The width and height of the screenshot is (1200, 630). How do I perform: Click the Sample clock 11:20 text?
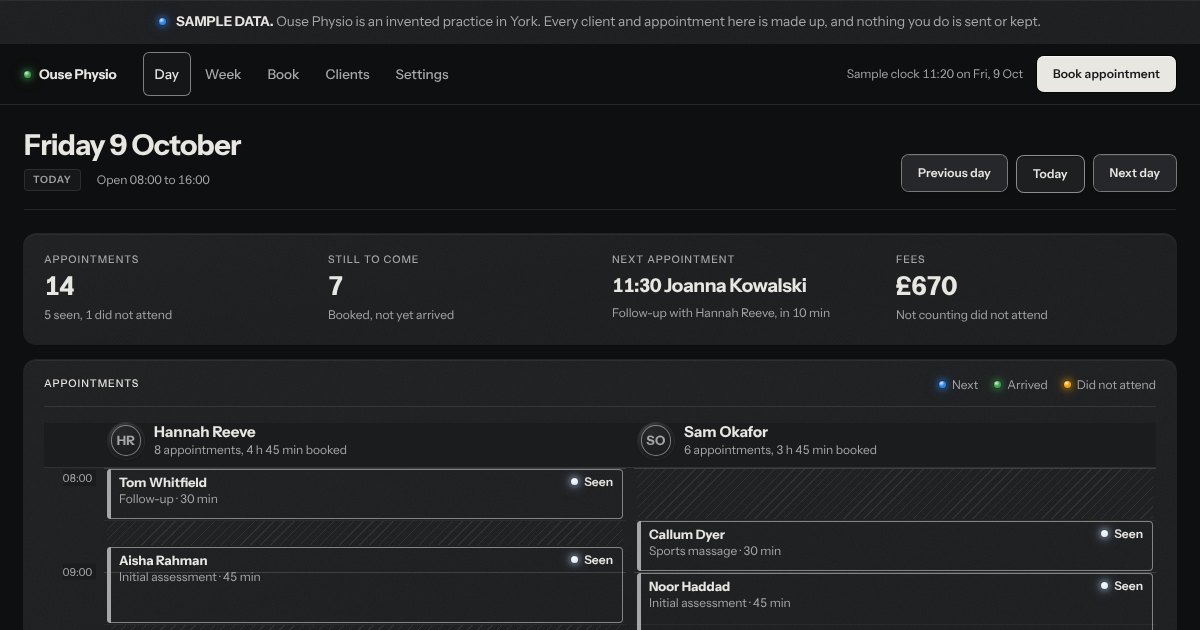(934, 74)
